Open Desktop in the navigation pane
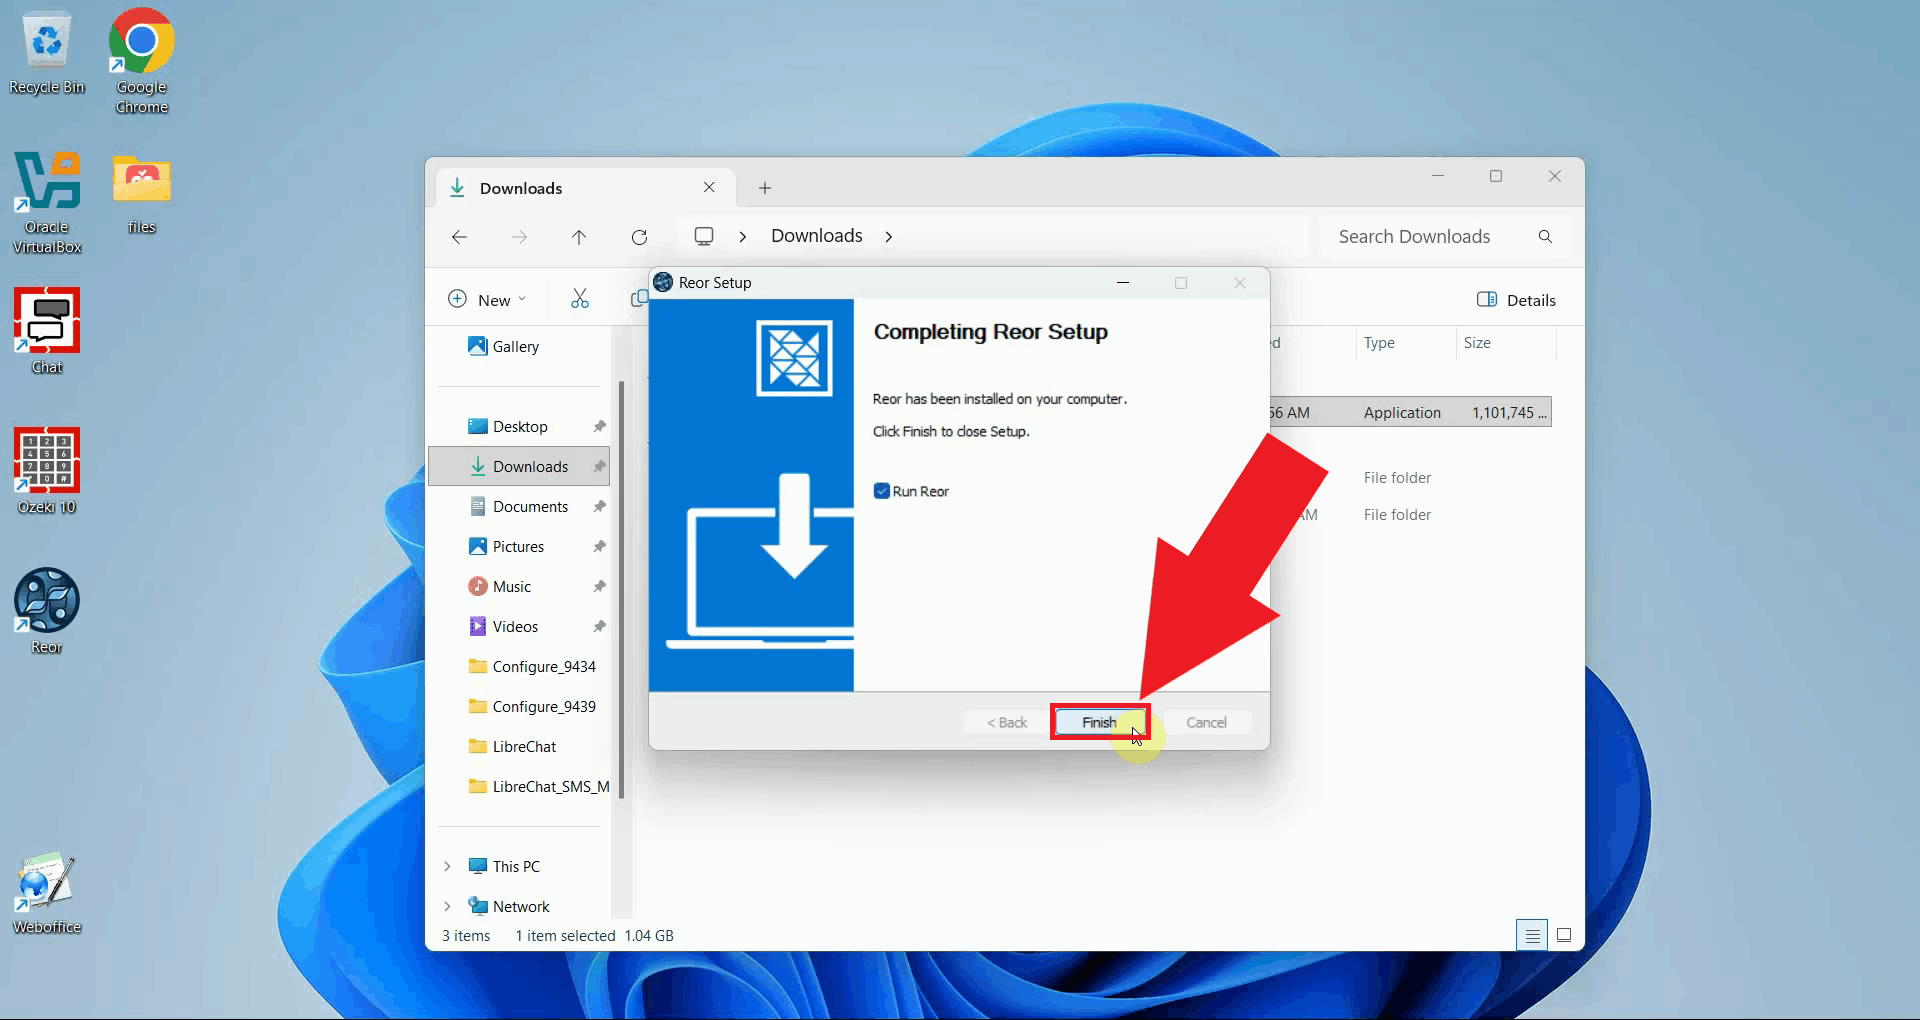1920x1020 pixels. (x=520, y=427)
